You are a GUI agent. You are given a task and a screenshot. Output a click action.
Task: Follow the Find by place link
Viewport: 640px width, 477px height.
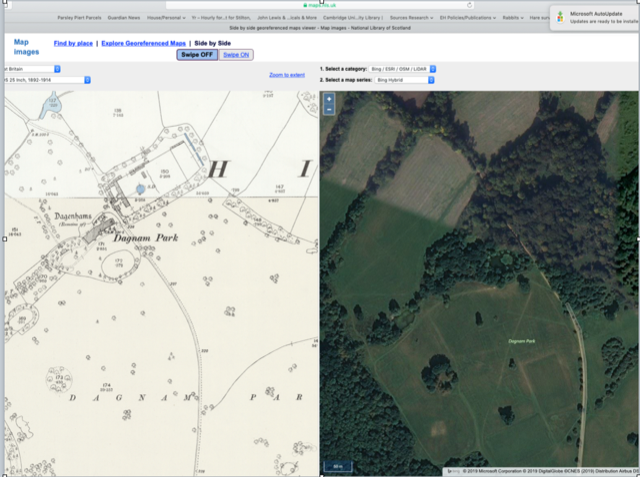[x=73, y=43]
